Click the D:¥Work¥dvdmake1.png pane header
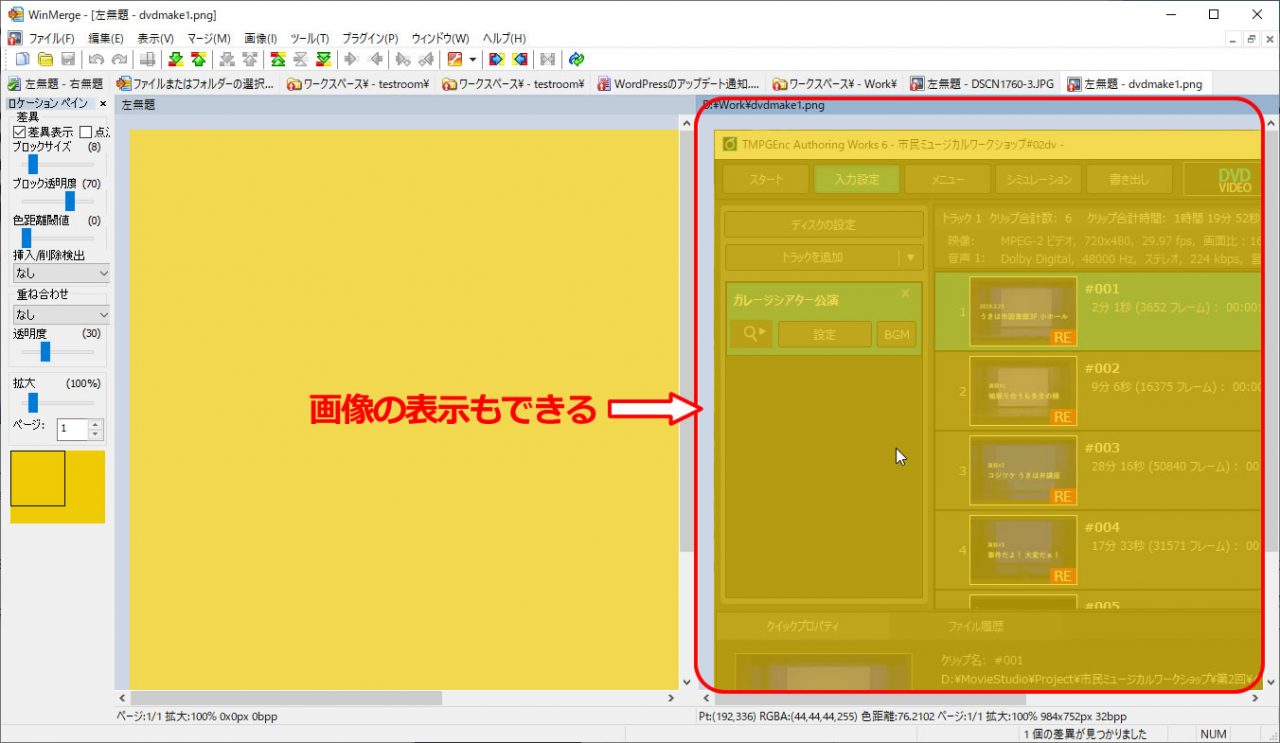1280x743 pixels. tap(986, 104)
